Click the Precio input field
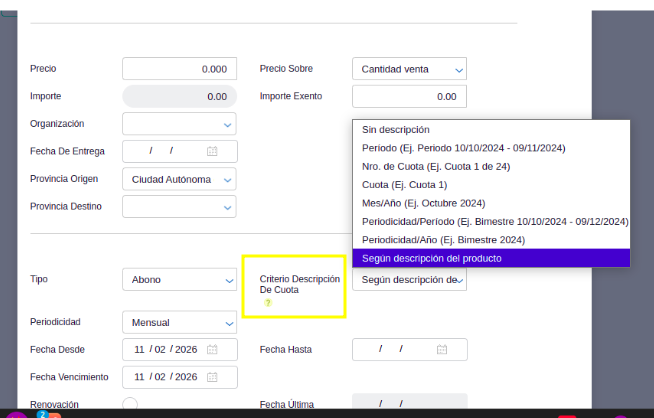 179,69
